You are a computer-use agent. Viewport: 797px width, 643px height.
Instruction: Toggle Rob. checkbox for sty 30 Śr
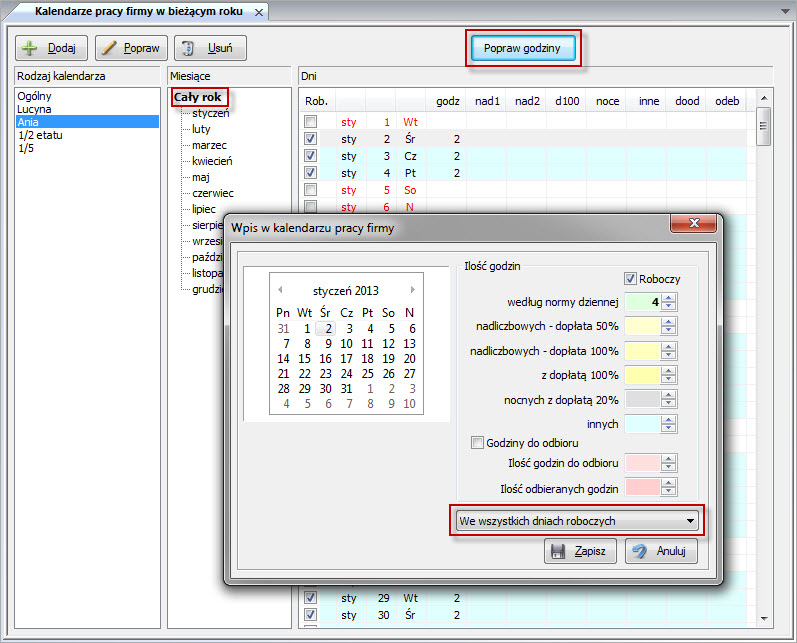tap(311, 615)
